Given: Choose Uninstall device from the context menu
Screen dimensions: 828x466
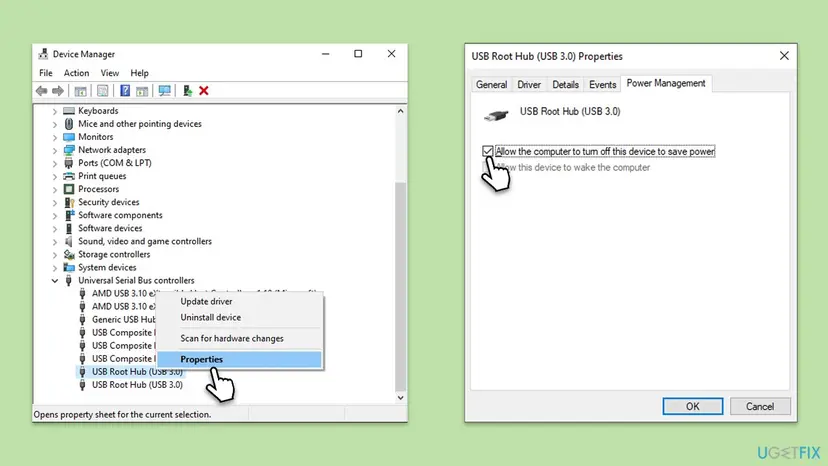Looking at the screenshot, I should point(239,318).
